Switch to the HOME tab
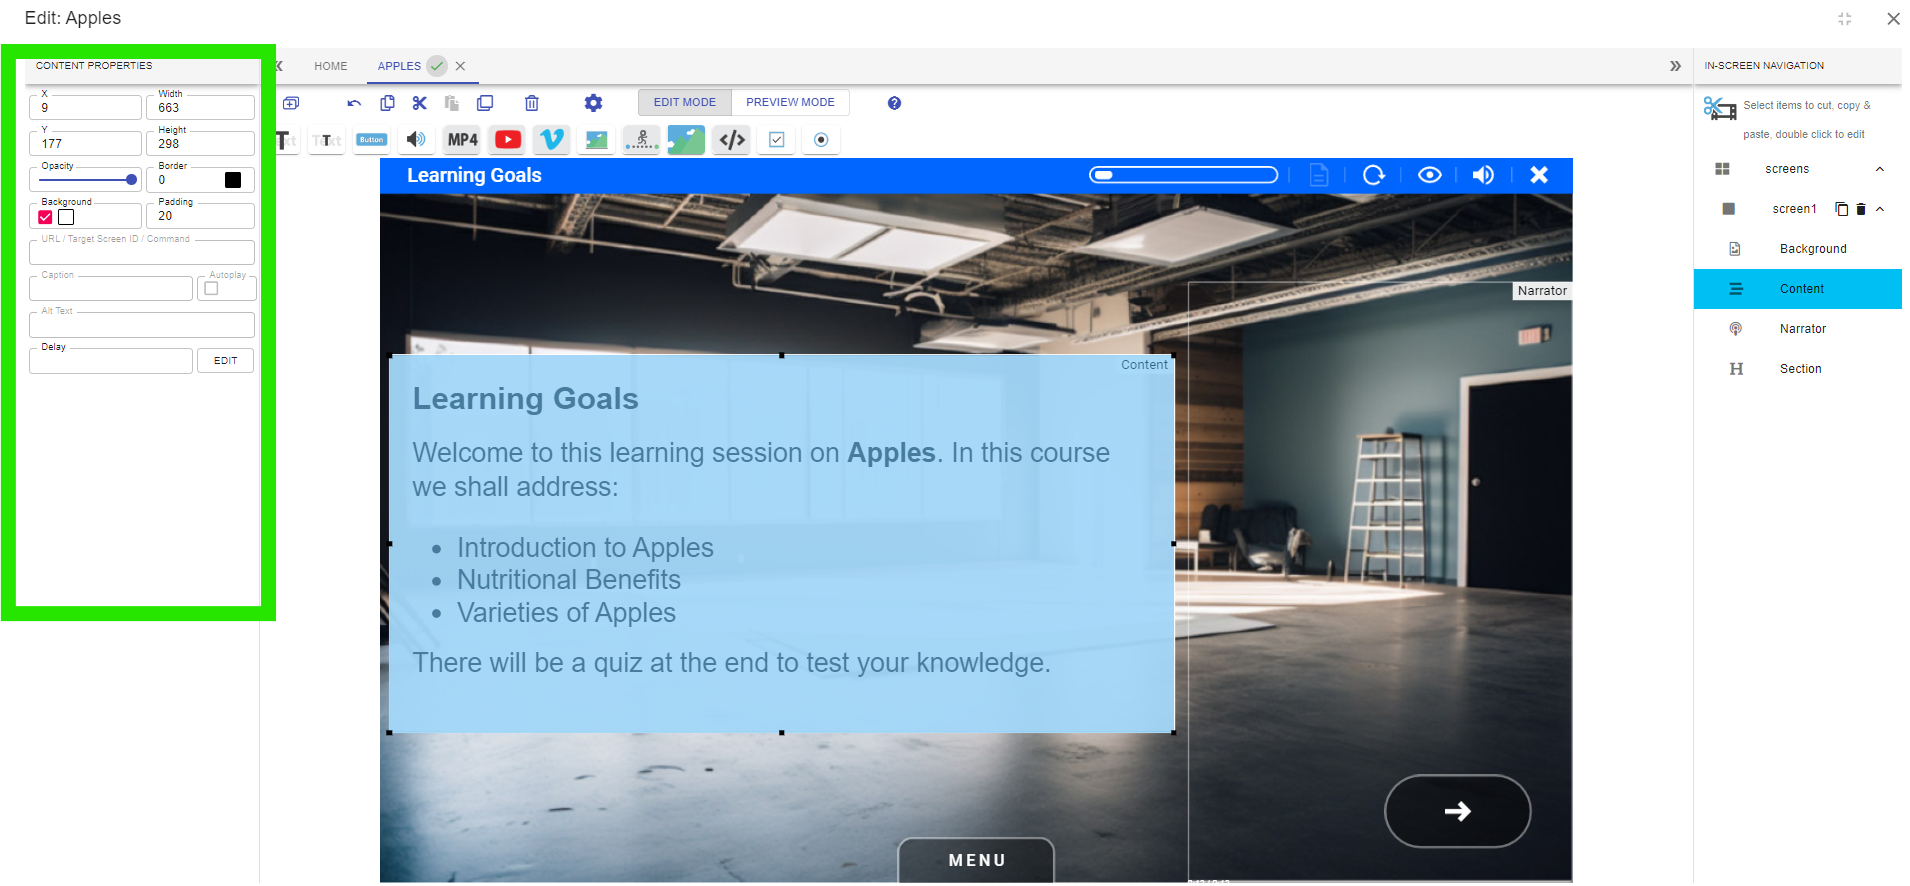Screen dimensions: 1910x886 pos(331,66)
